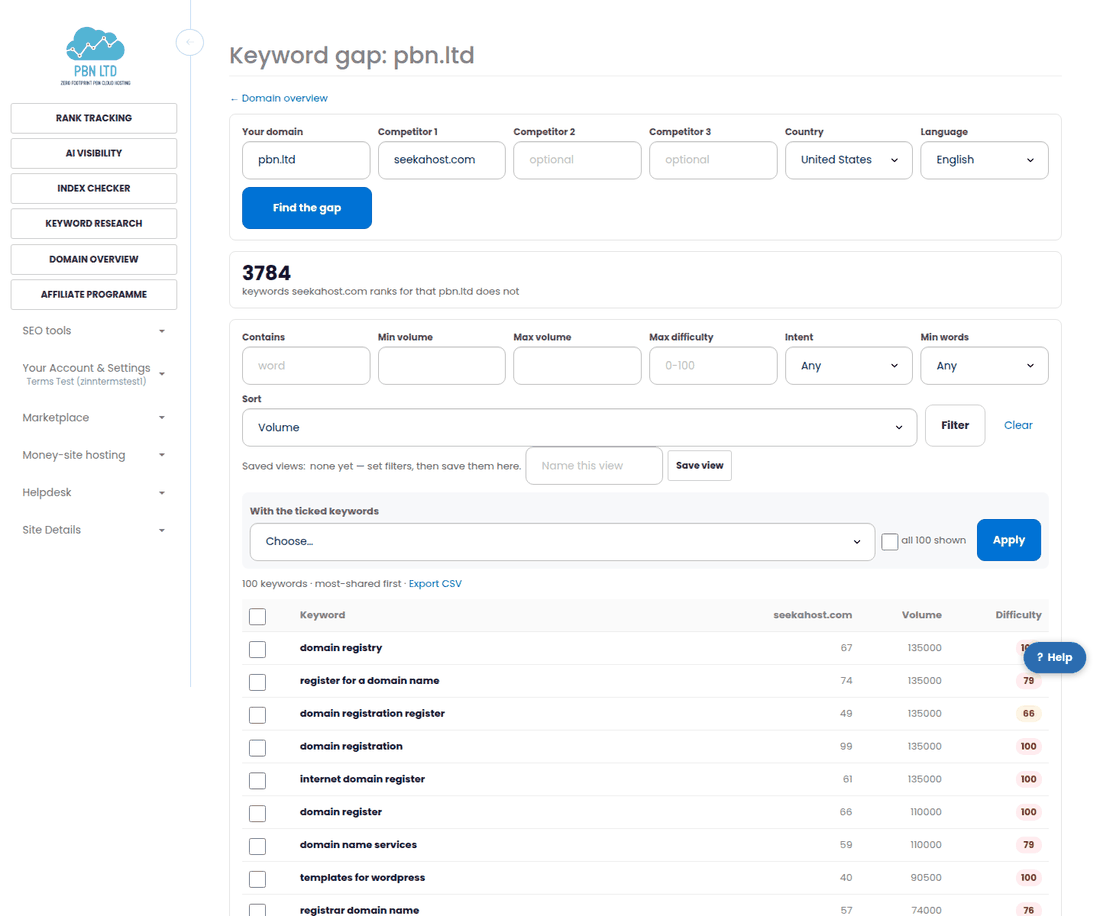
Task: Collapse sidebar with the round arrow button
Action: pyautogui.click(x=189, y=42)
